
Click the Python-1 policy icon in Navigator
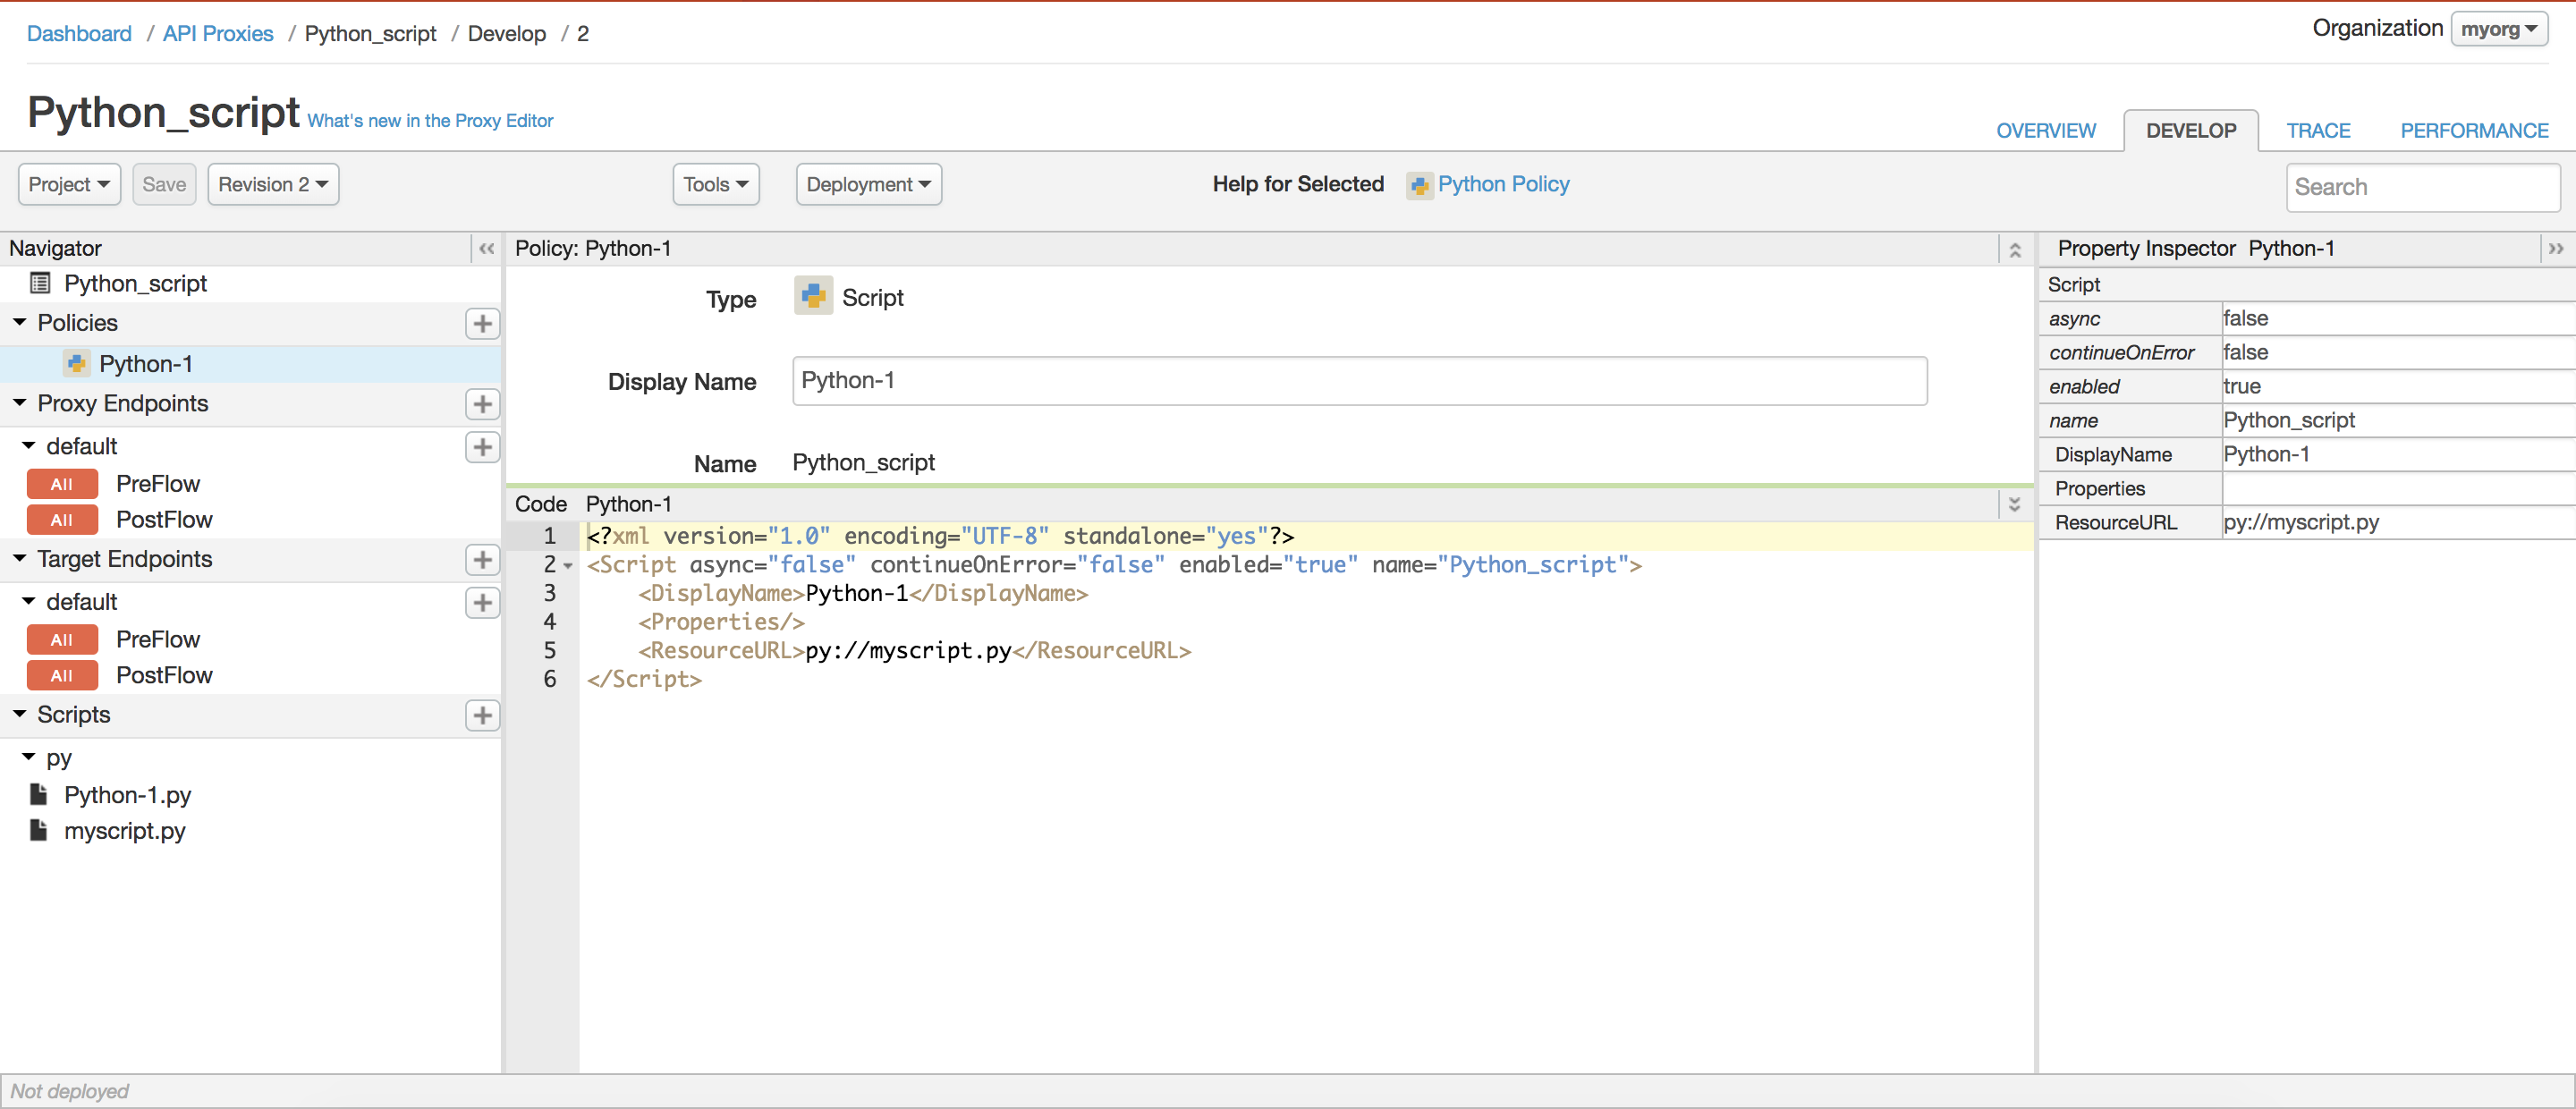pos(69,361)
